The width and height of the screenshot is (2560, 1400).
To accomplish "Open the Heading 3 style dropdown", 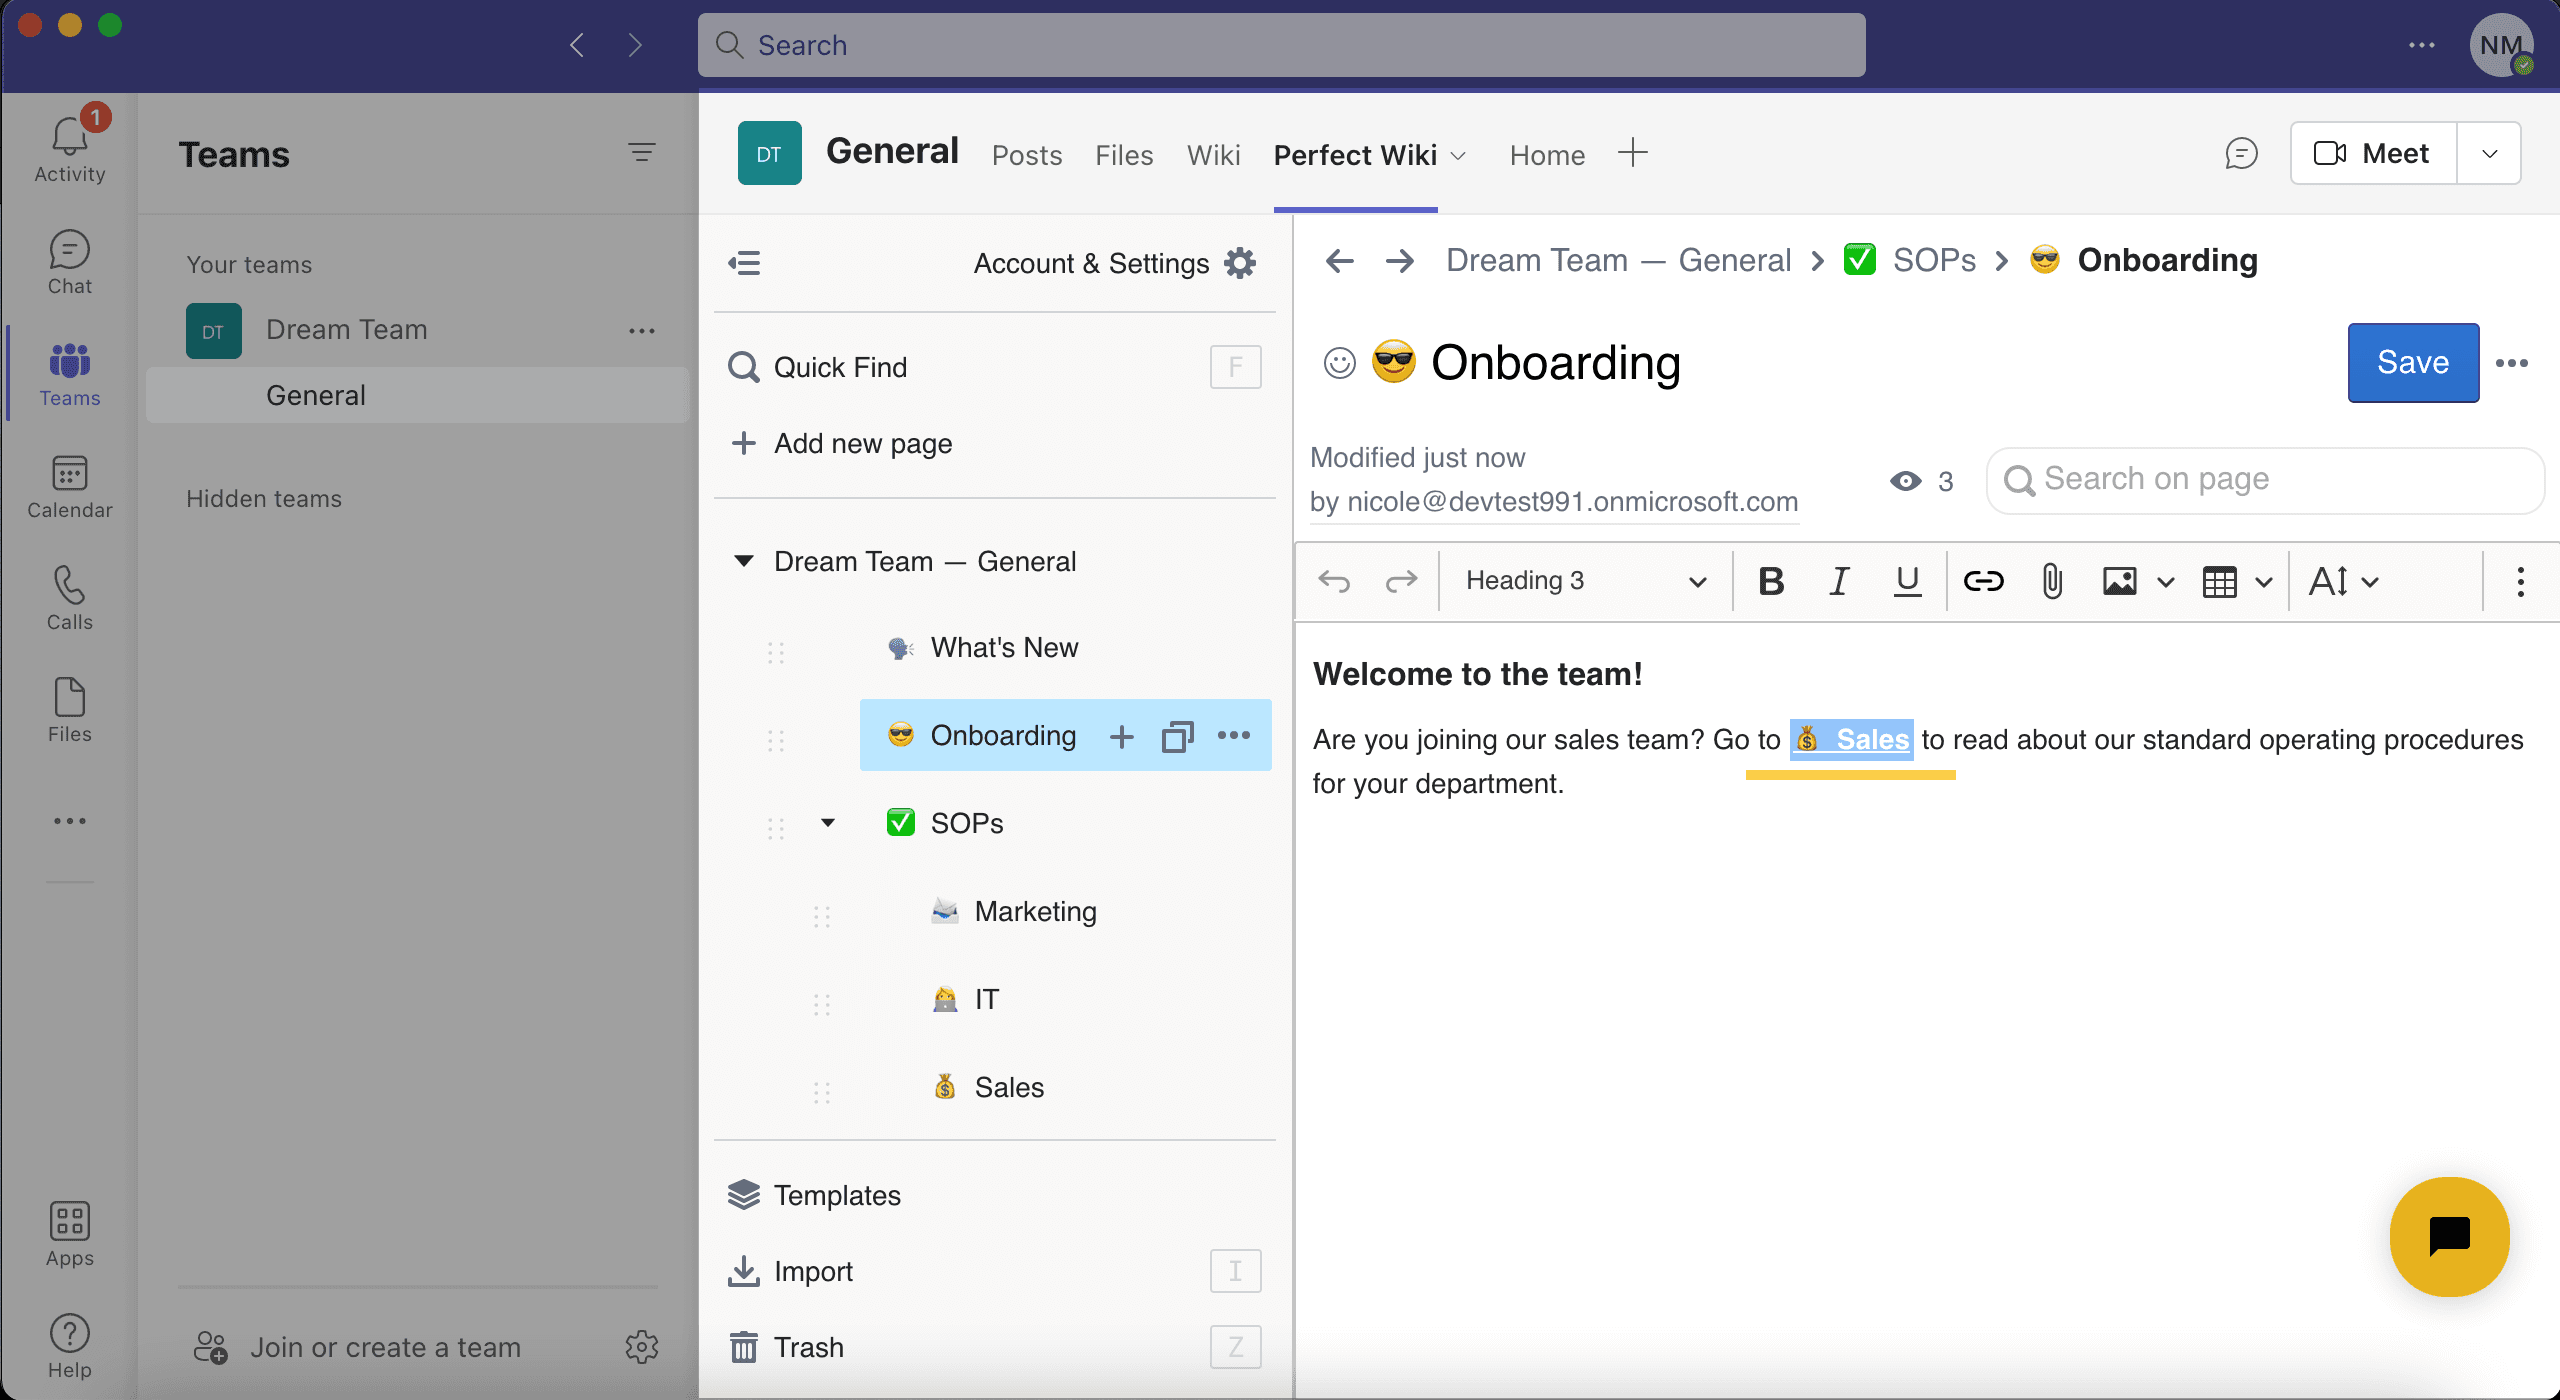I will click(1585, 581).
